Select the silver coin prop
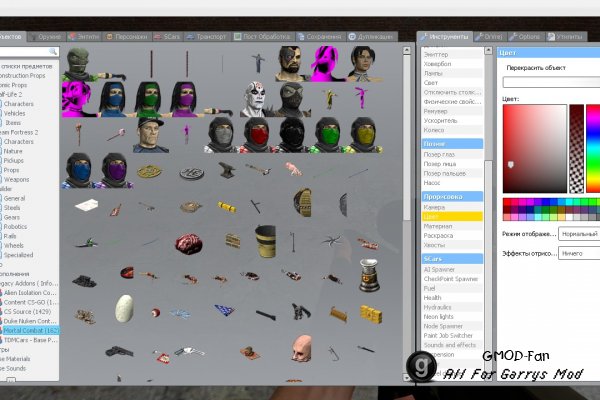The width and height of the screenshot is (600, 400). click(192, 173)
